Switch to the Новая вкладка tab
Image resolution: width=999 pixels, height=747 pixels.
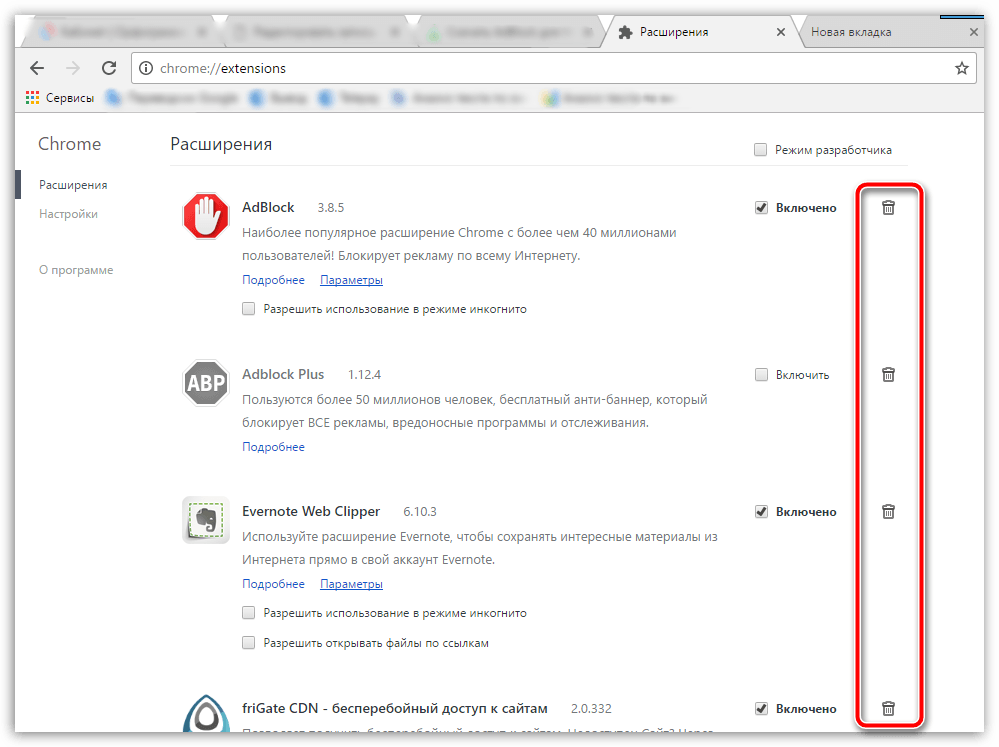tap(892, 32)
